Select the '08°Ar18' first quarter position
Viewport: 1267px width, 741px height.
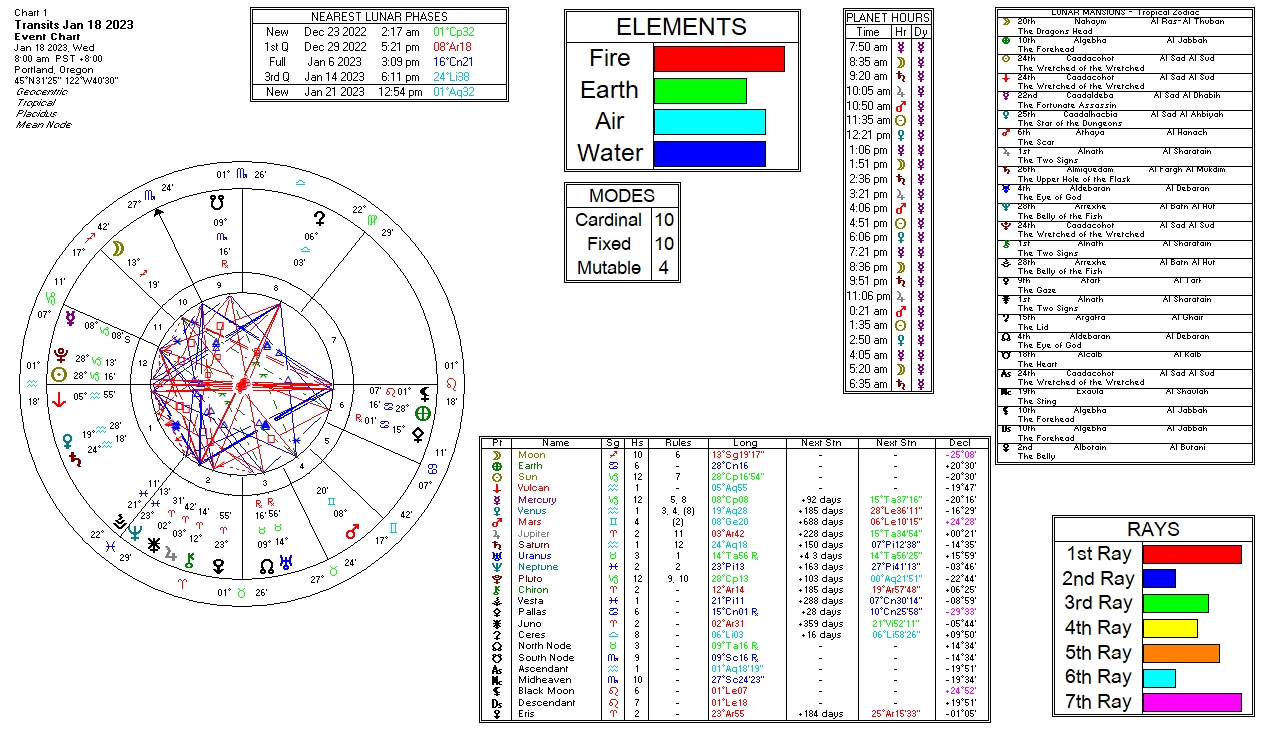pos(453,47)
